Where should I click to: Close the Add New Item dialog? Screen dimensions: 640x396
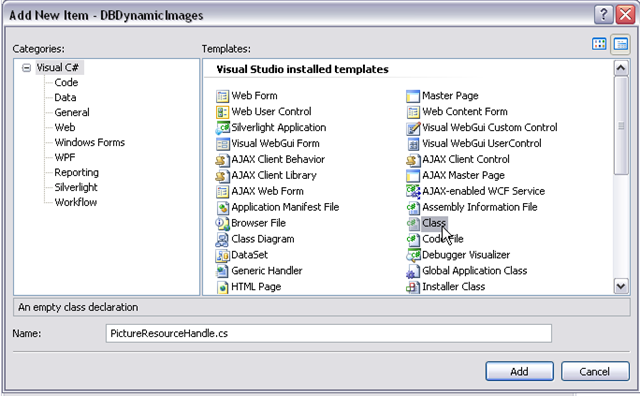(x=625, y=15)
